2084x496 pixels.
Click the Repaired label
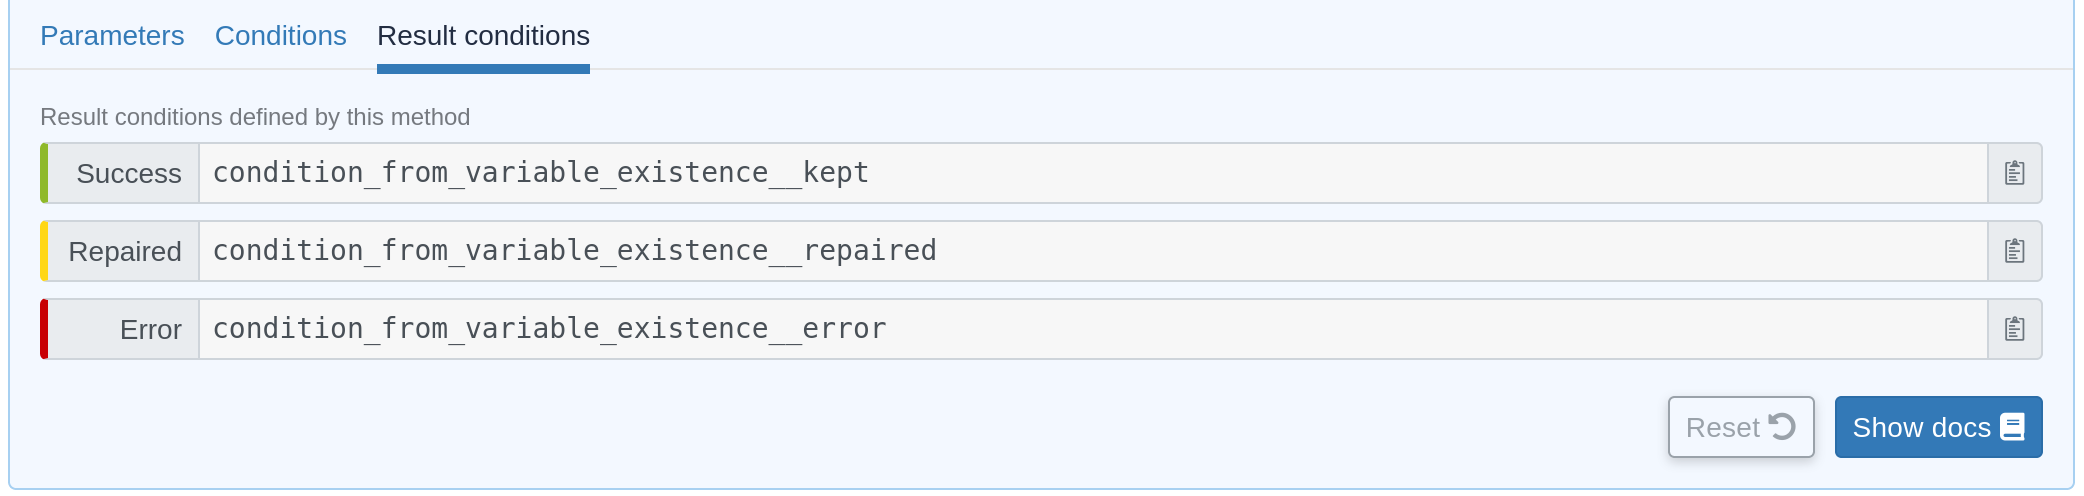[x=125, y=252]
